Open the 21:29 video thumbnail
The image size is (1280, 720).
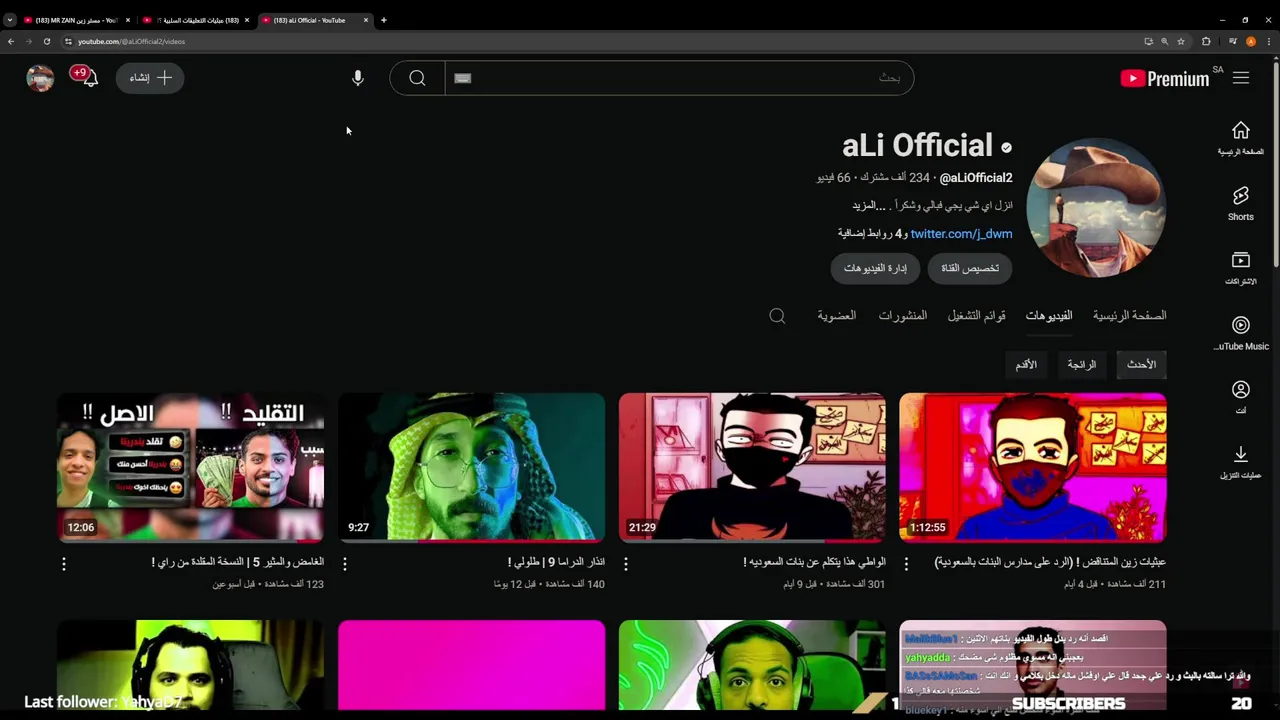752,467
